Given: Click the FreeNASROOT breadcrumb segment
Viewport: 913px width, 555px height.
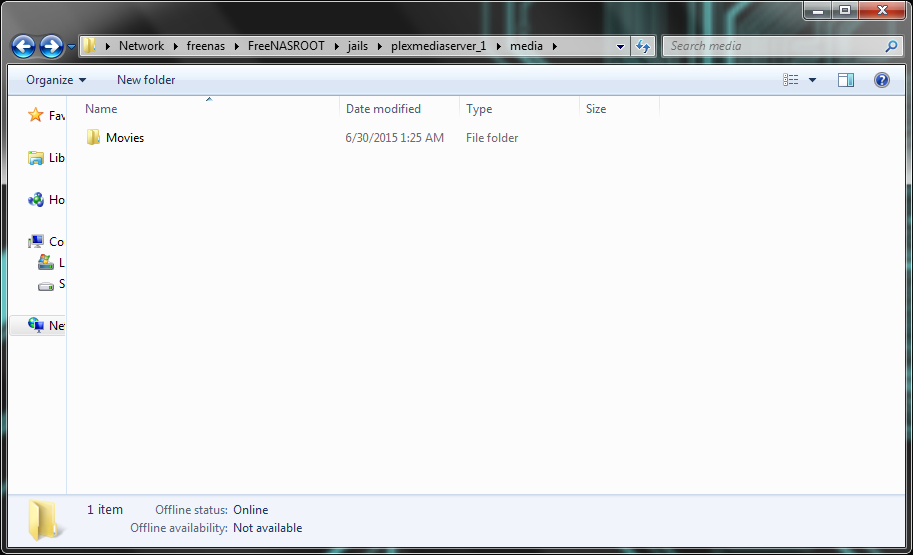Looking at the screenshot, I should [286, 46].
